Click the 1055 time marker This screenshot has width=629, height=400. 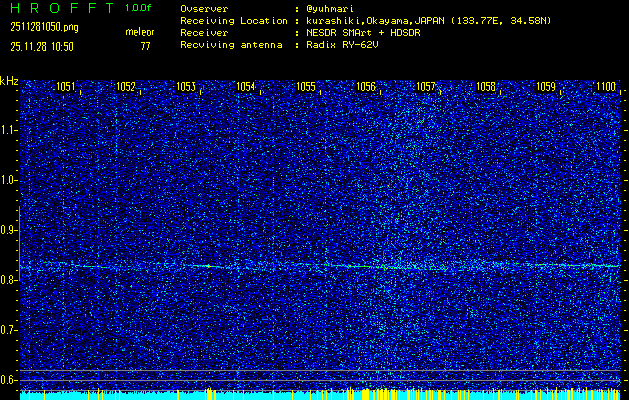(306, 87)
